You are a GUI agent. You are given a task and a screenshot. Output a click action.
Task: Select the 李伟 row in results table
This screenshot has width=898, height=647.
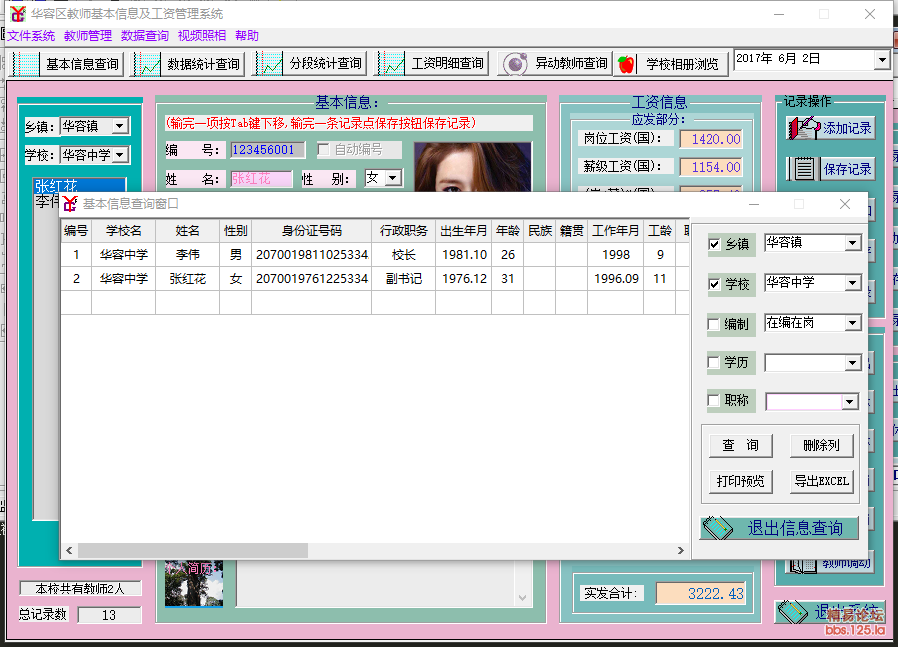(x=188, y=255)
